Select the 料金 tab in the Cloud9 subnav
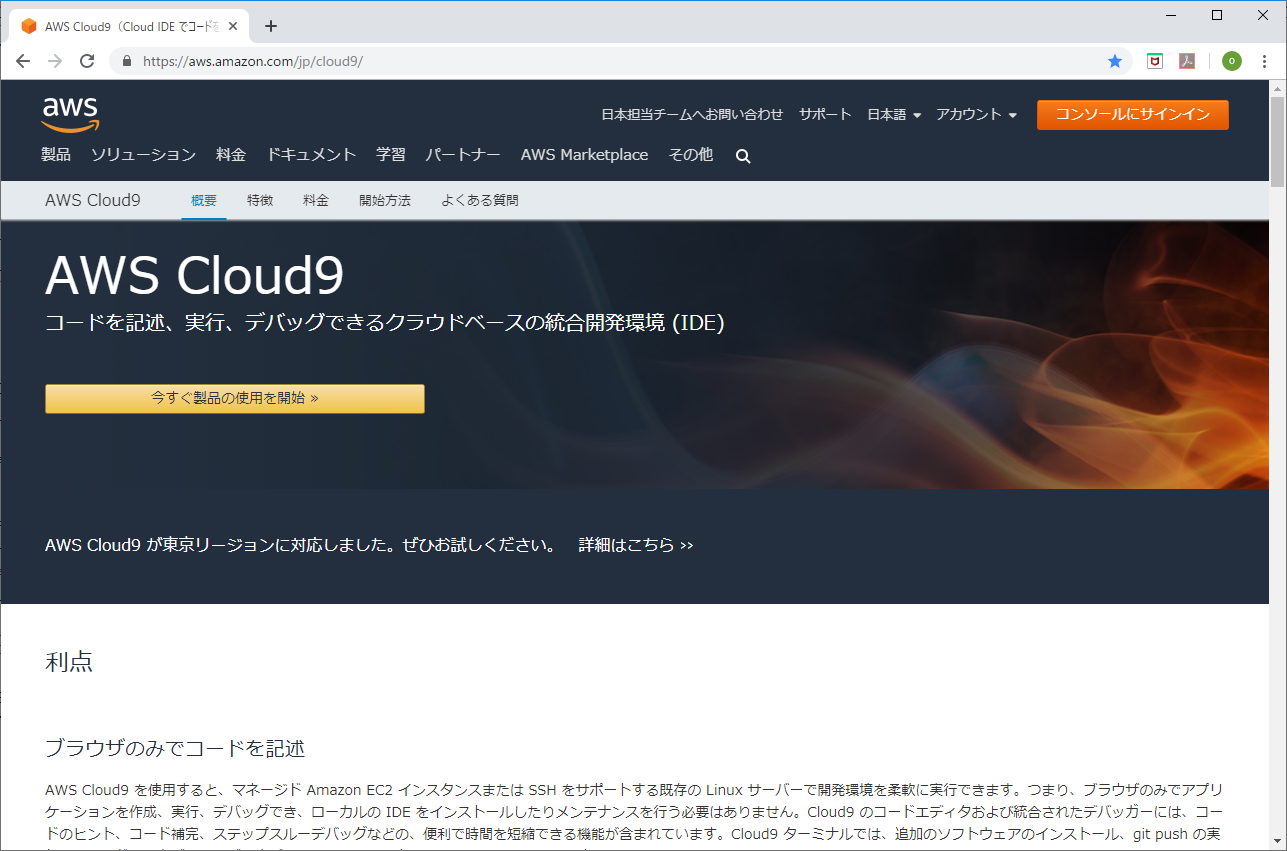Image resolution: width=1287 pixels, height=851 pixels. [316, 200]
